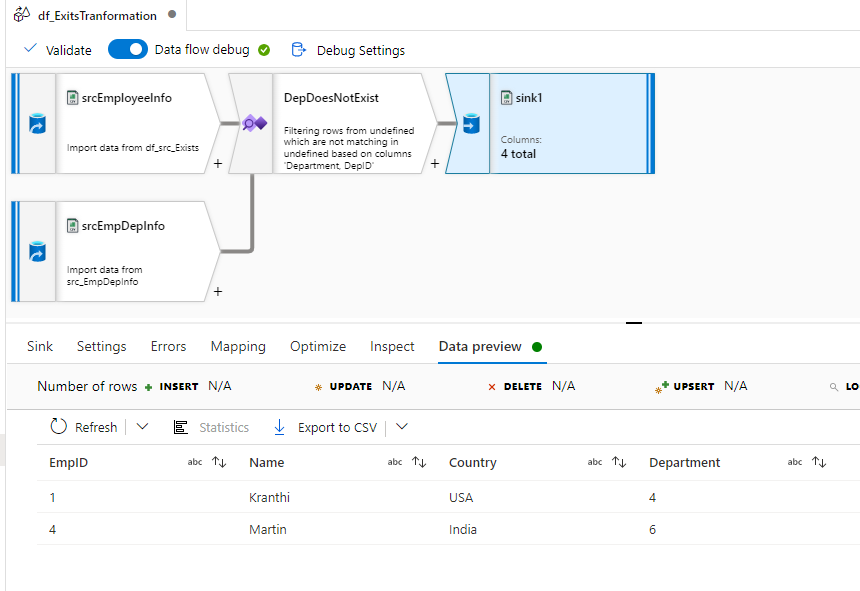Add transformation after srcEmployeeInfo with plus
This screenshot has width=860, height=591.
[218, 163]
